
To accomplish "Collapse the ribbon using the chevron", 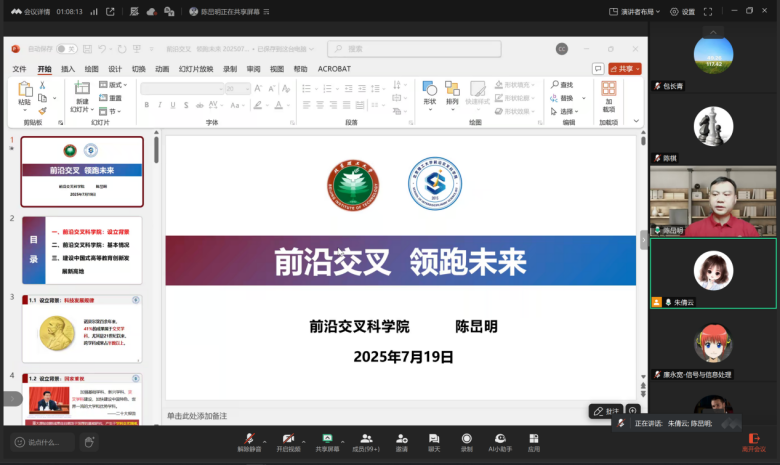I will point(636,121).
